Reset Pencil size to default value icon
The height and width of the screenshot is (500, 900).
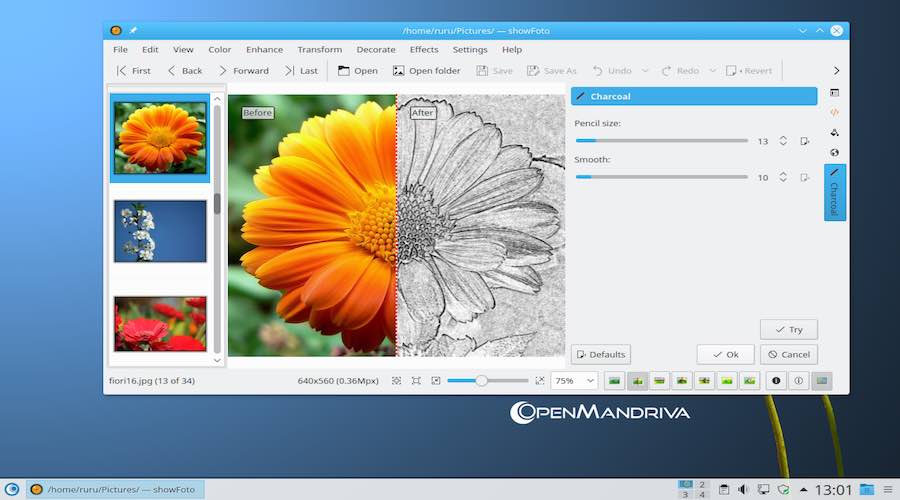point(805,141)
